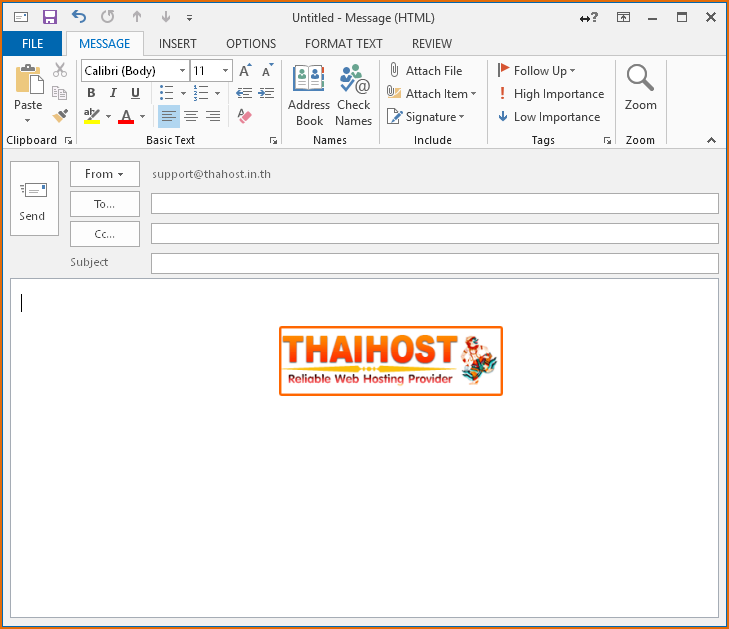Image resolution: width=729 pixels, height=629 pixels.
Task: Click in the Subject field
Action: click(x=435, y=264)
